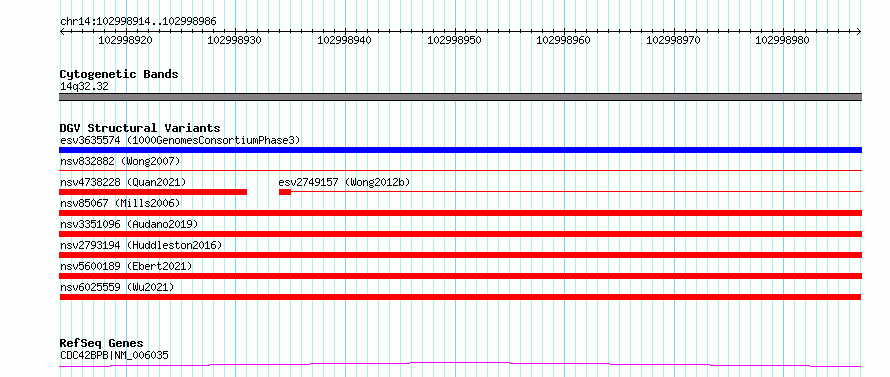
Task: Open the nsv85067 (Mills2006) label
Action: pyautogui.click(x=120, y=203)
